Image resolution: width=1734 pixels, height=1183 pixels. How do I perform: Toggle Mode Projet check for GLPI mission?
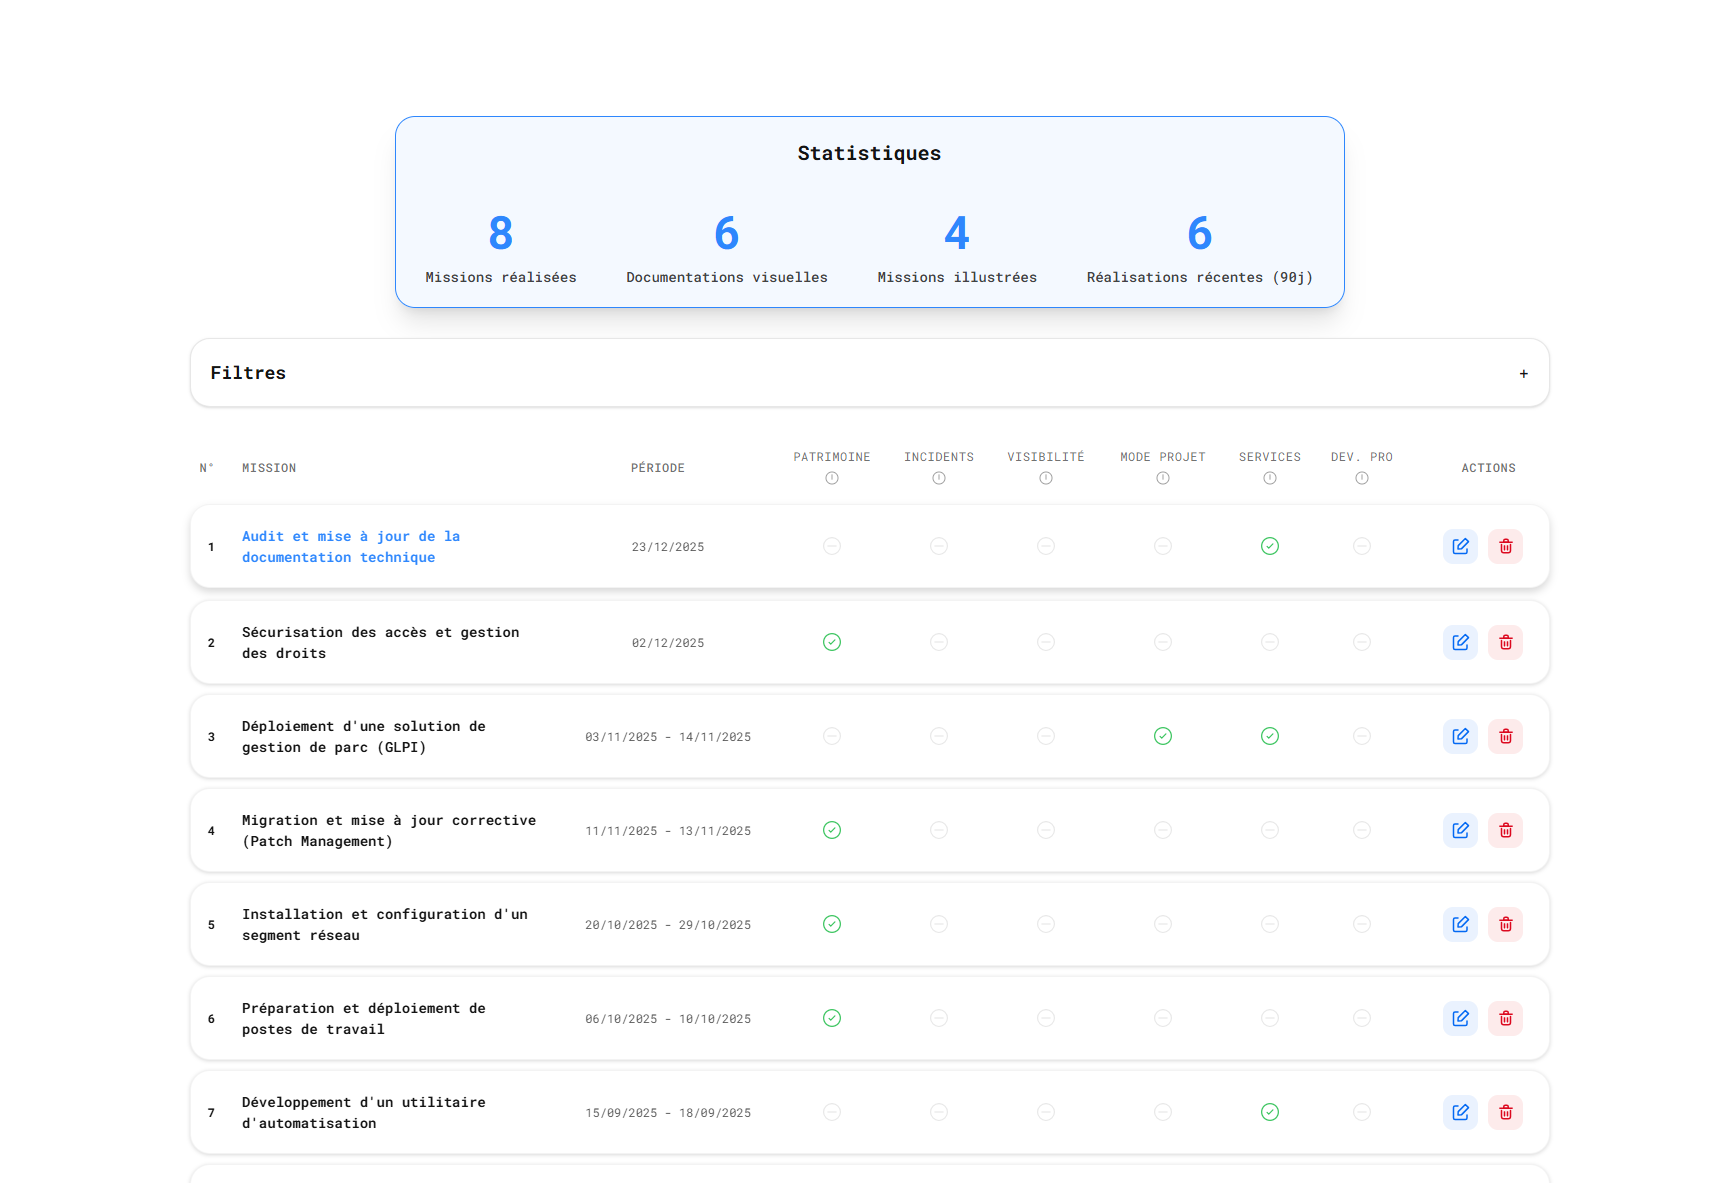1162,736
